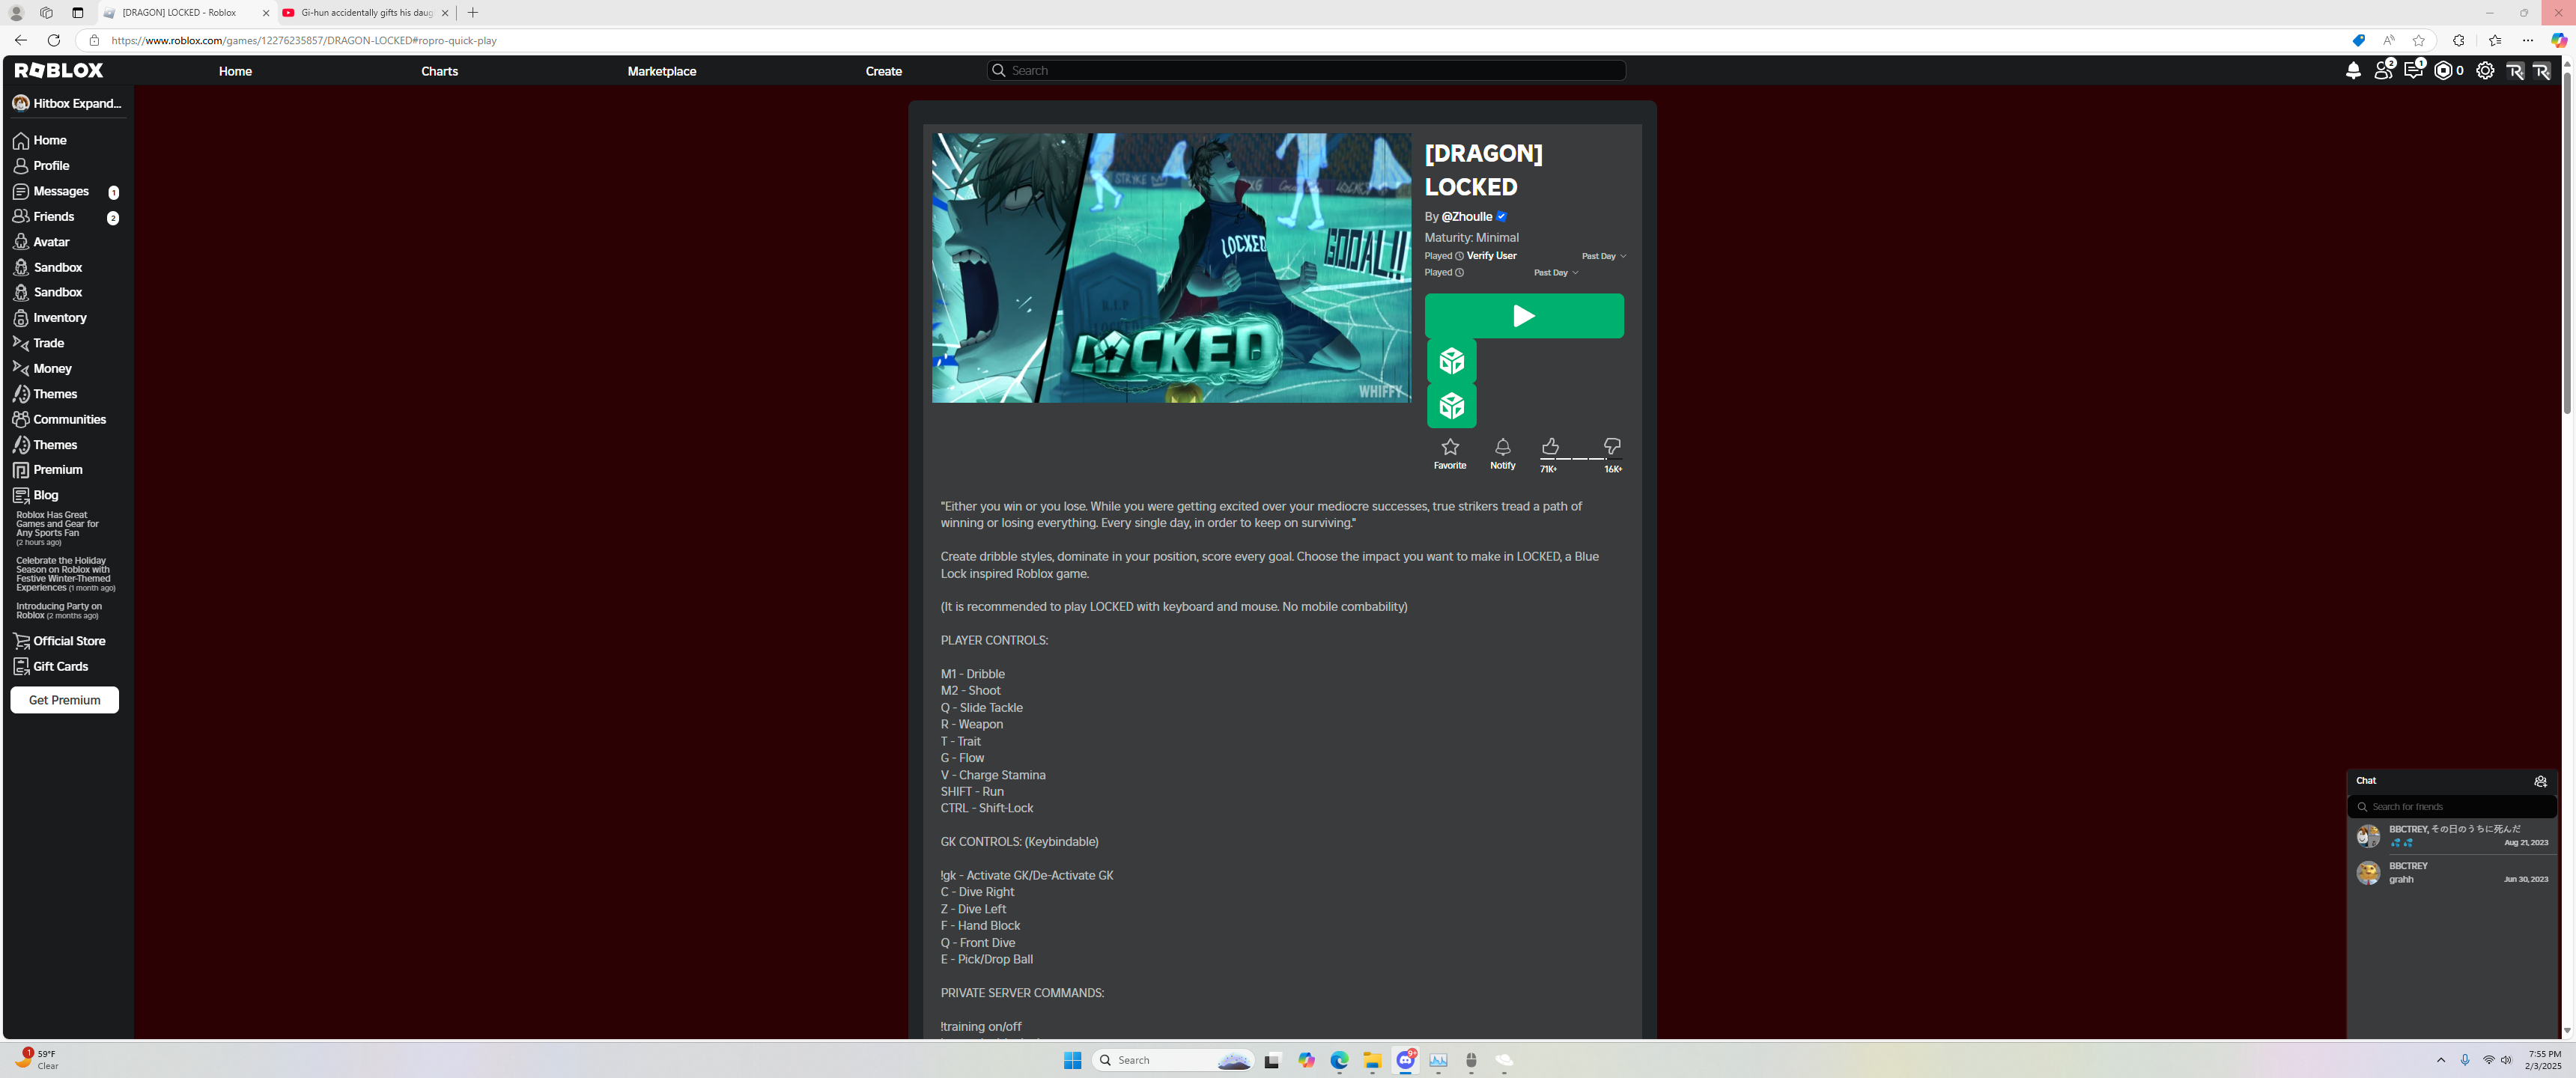Image resolution: width=2576 pixels, height=1078 pixels.
Task: Open Marketplace in the top navigation
Action: 661,71
